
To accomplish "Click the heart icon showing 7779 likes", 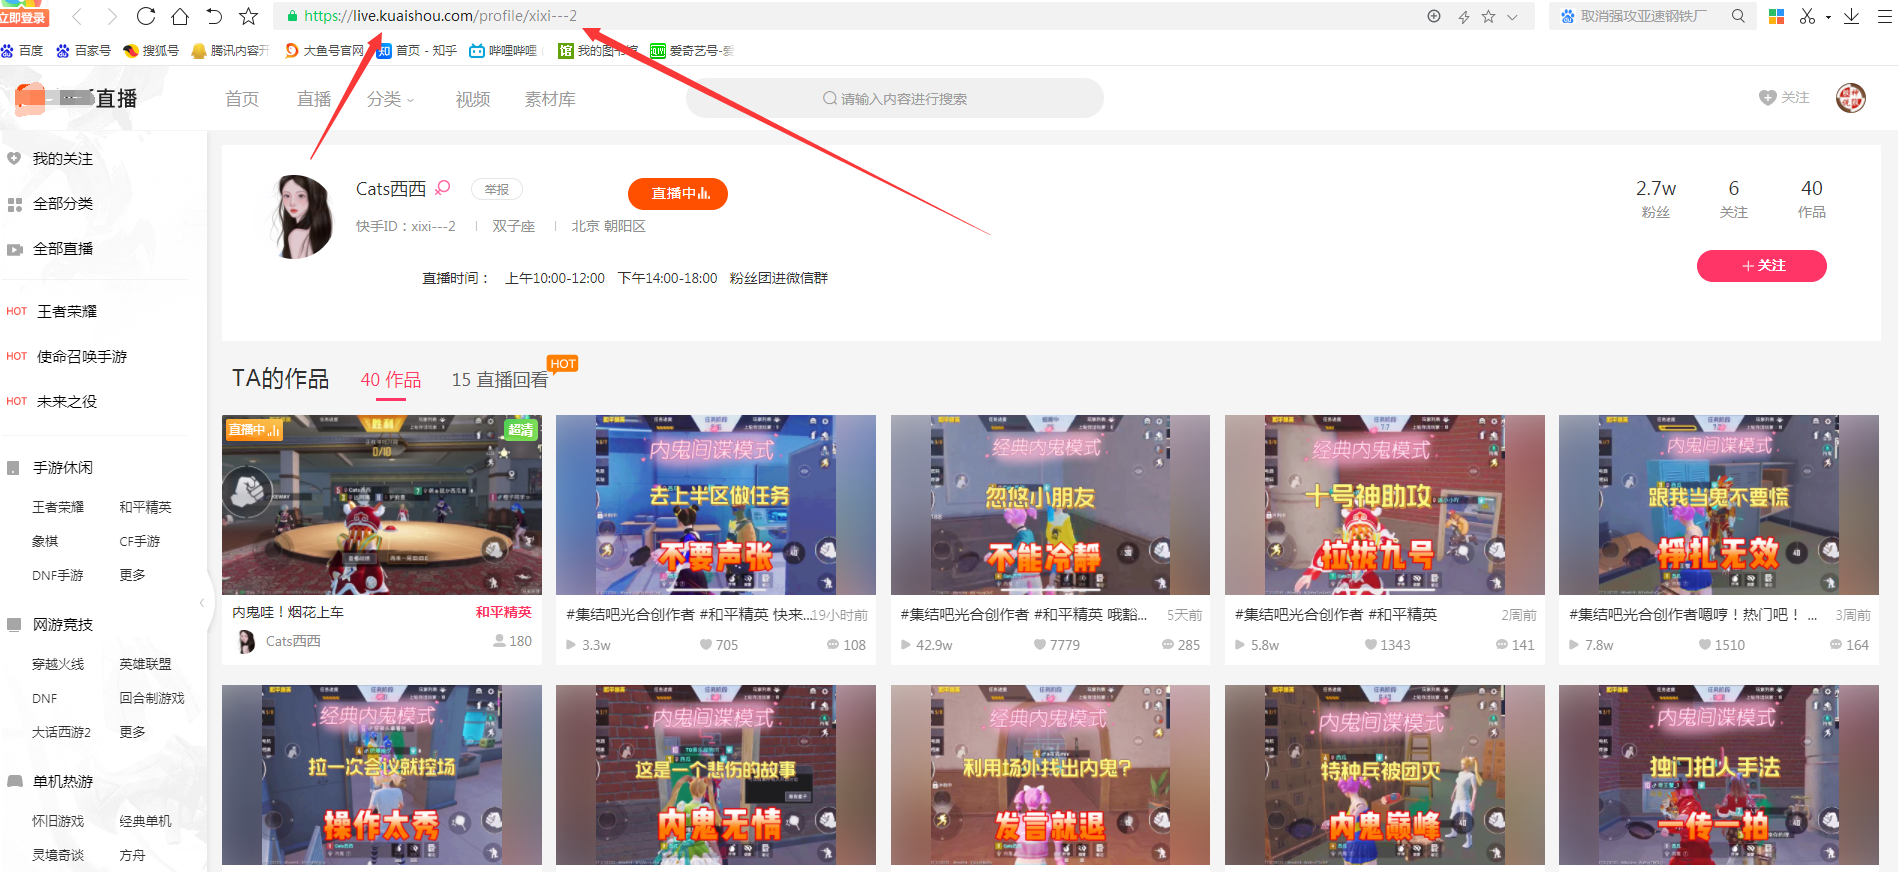I will pyautogui.click(x=1041, y=645).
